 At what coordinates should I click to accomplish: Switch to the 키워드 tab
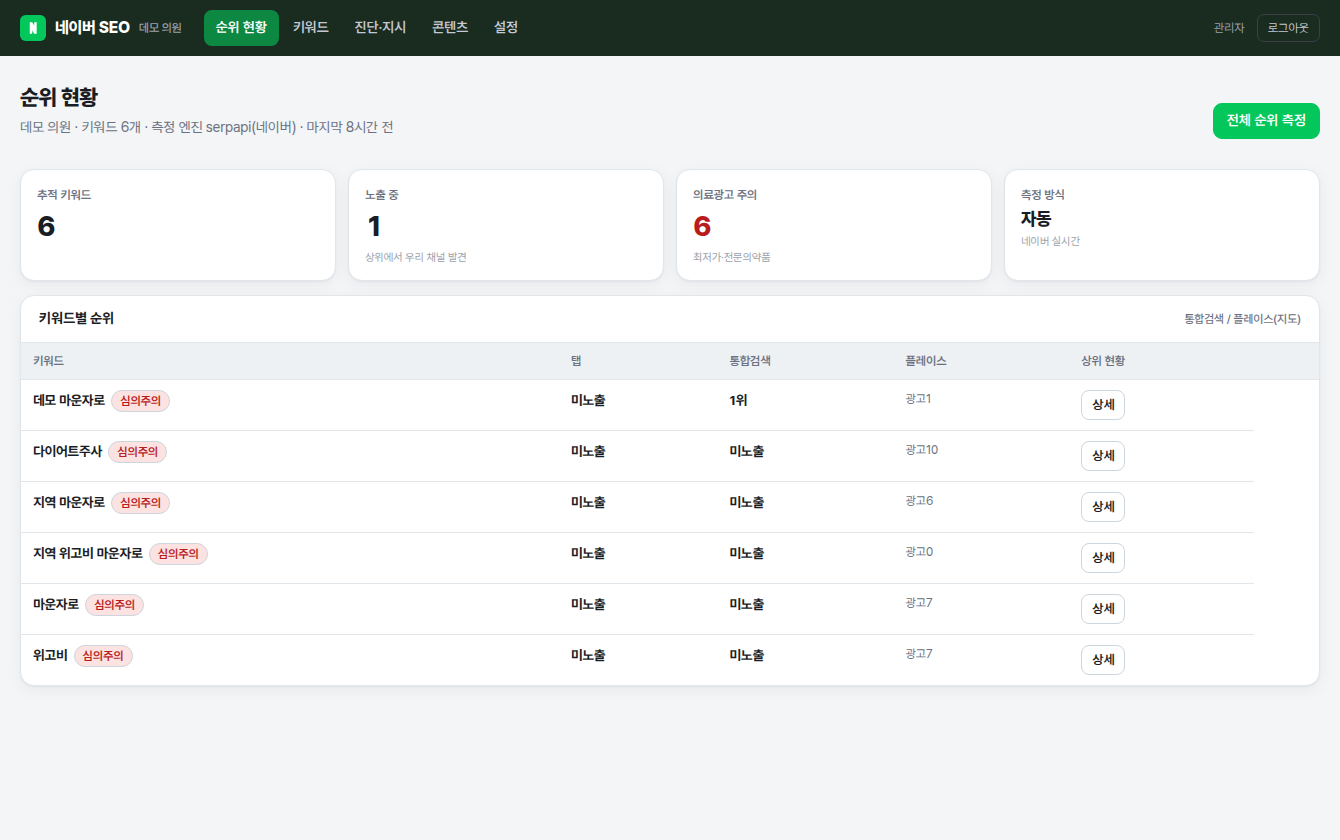point(311,28)
